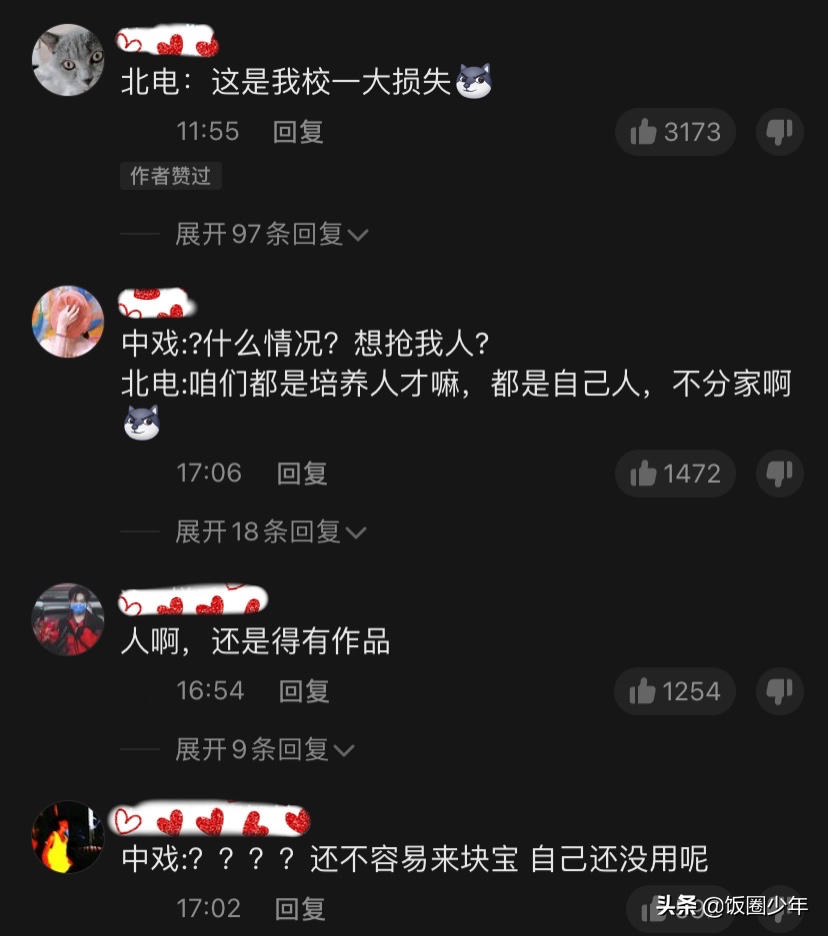Viewport: 828px width, 936px height.
Task: Dislike the 17:06 comment
Action: 780,474
